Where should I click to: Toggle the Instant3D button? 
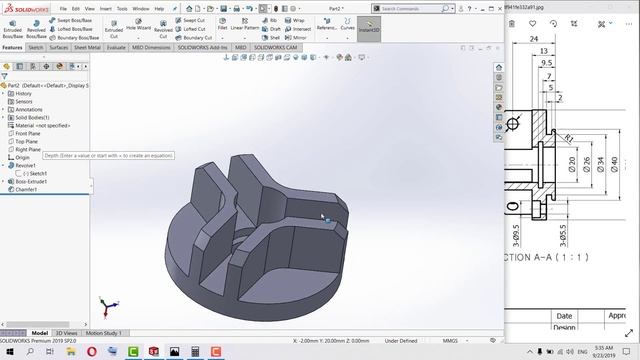(x=369, y=29)
